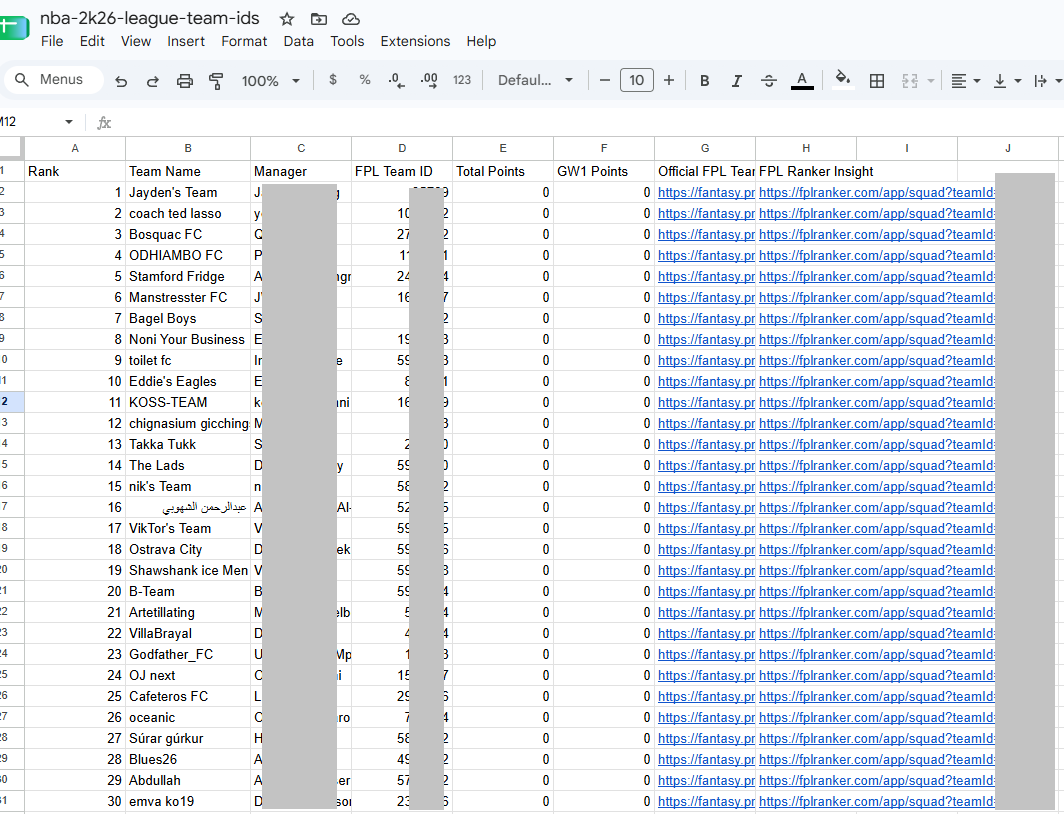
Task: Open the borders tool
Action: (x=877, y=81)
